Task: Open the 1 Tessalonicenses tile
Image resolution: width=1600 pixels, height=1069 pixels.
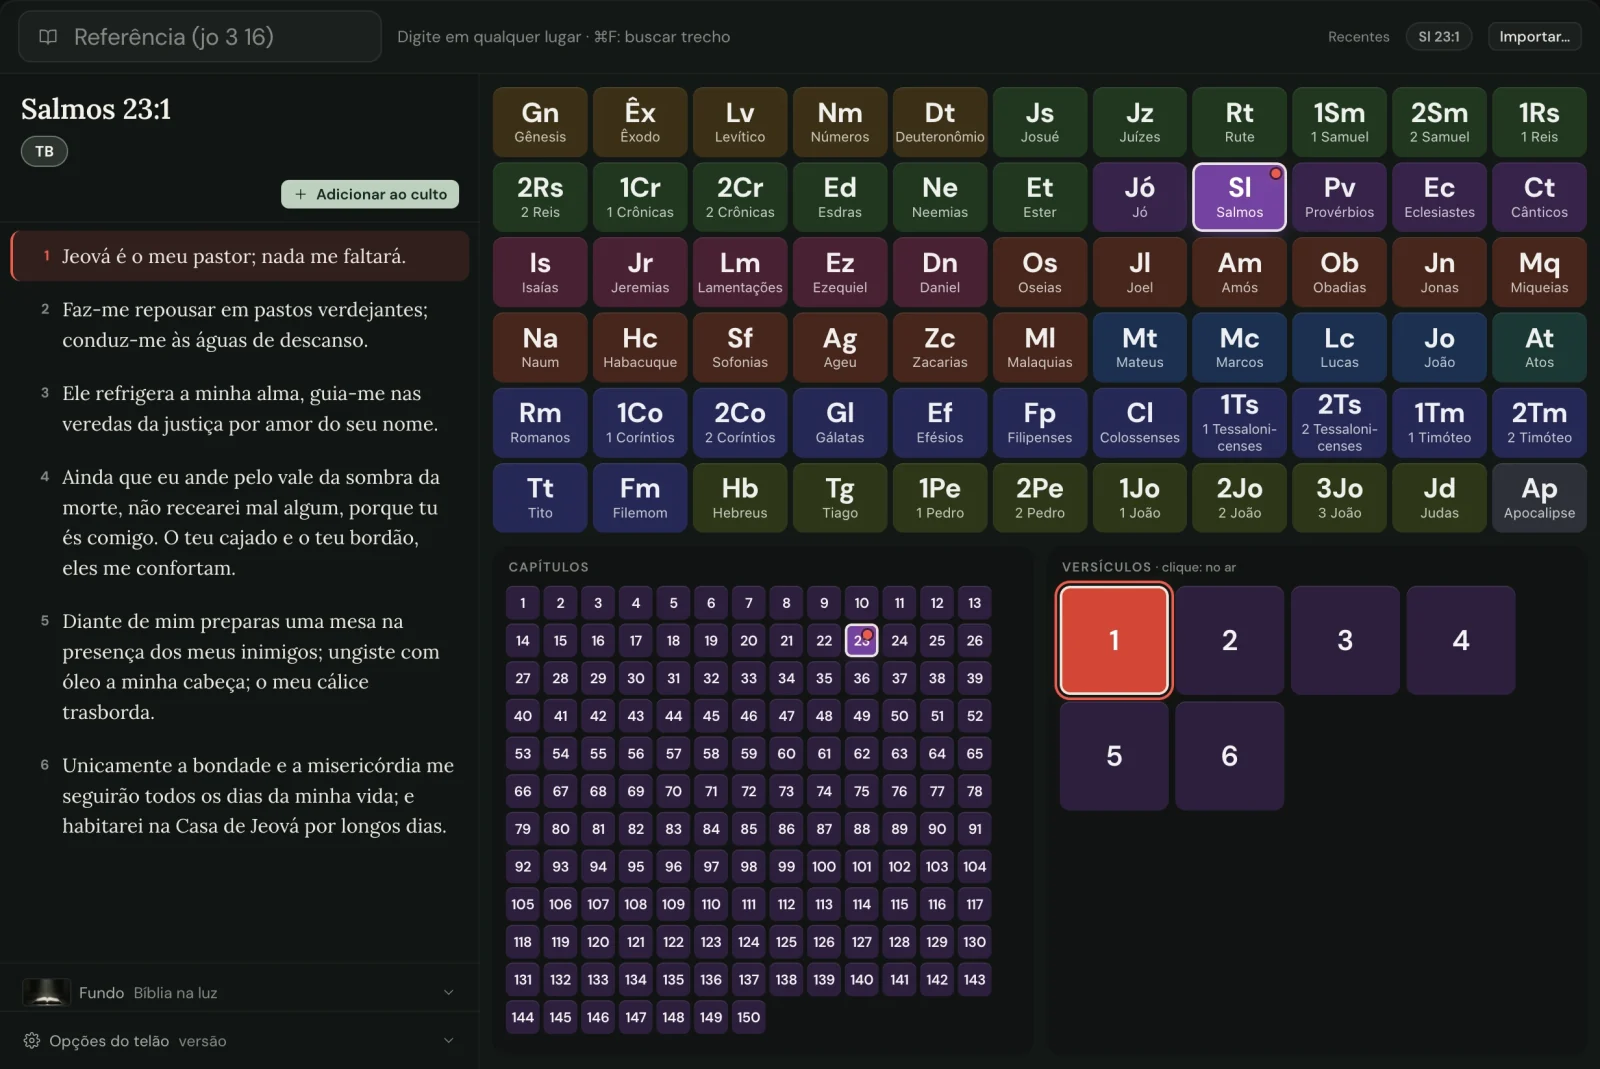Action: [1239, 422]
